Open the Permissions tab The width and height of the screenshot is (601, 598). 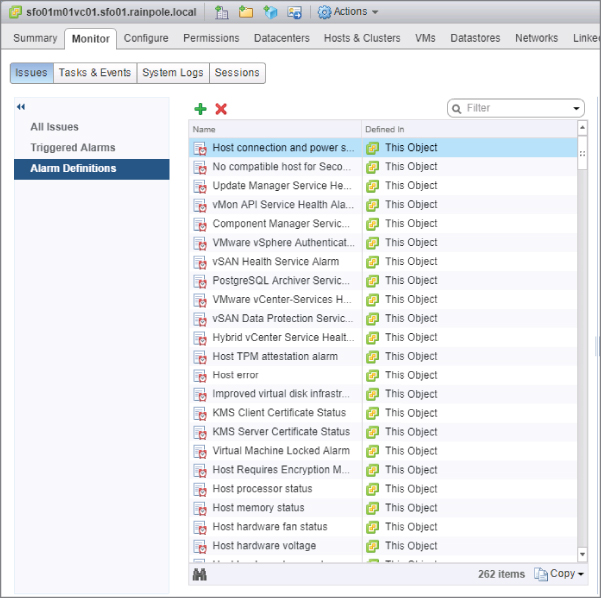(x=211, y=38)
